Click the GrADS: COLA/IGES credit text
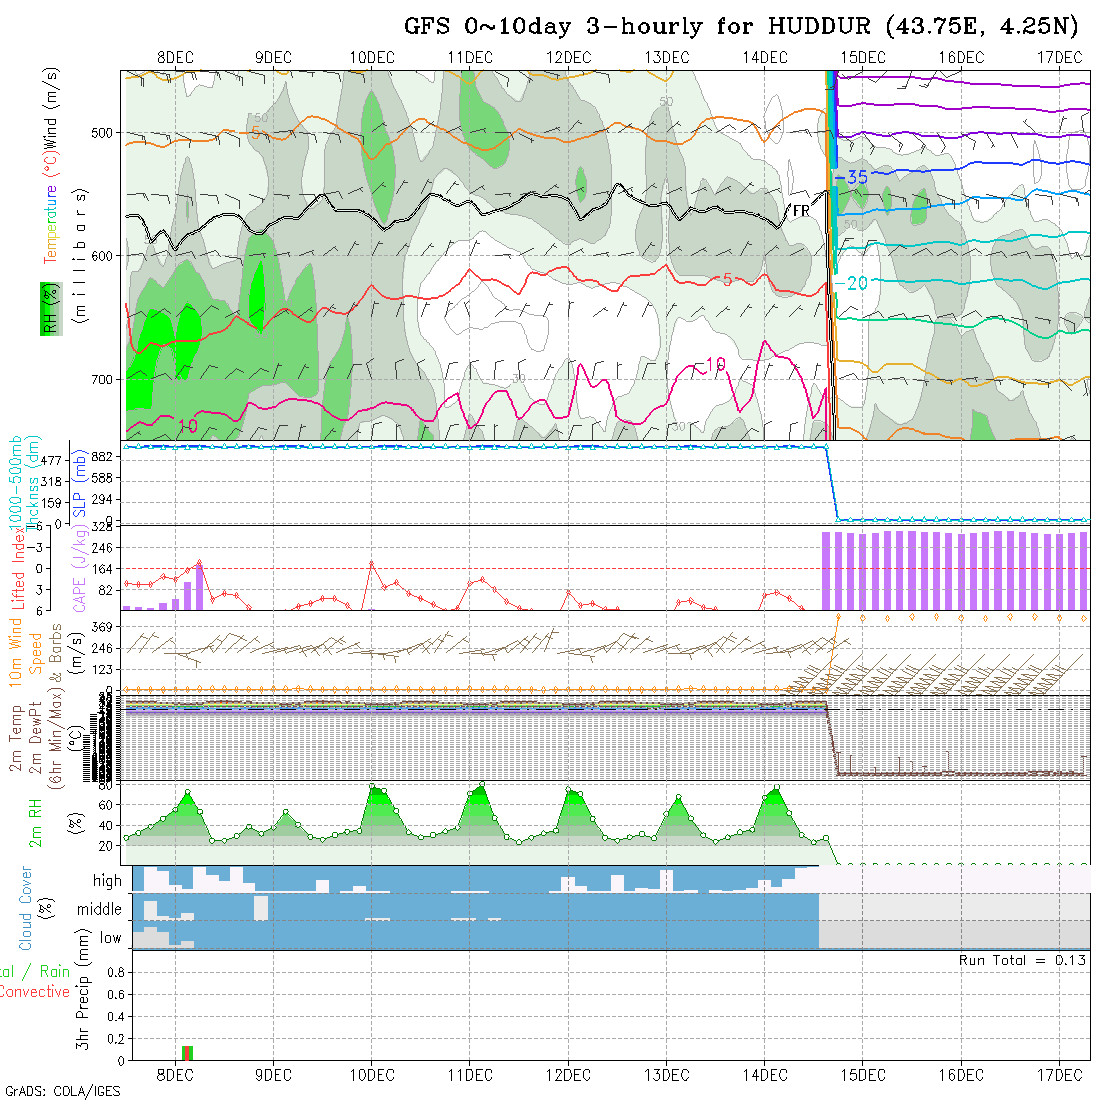Screen dimensions: 1100x1100 [x=62, y=1091]
